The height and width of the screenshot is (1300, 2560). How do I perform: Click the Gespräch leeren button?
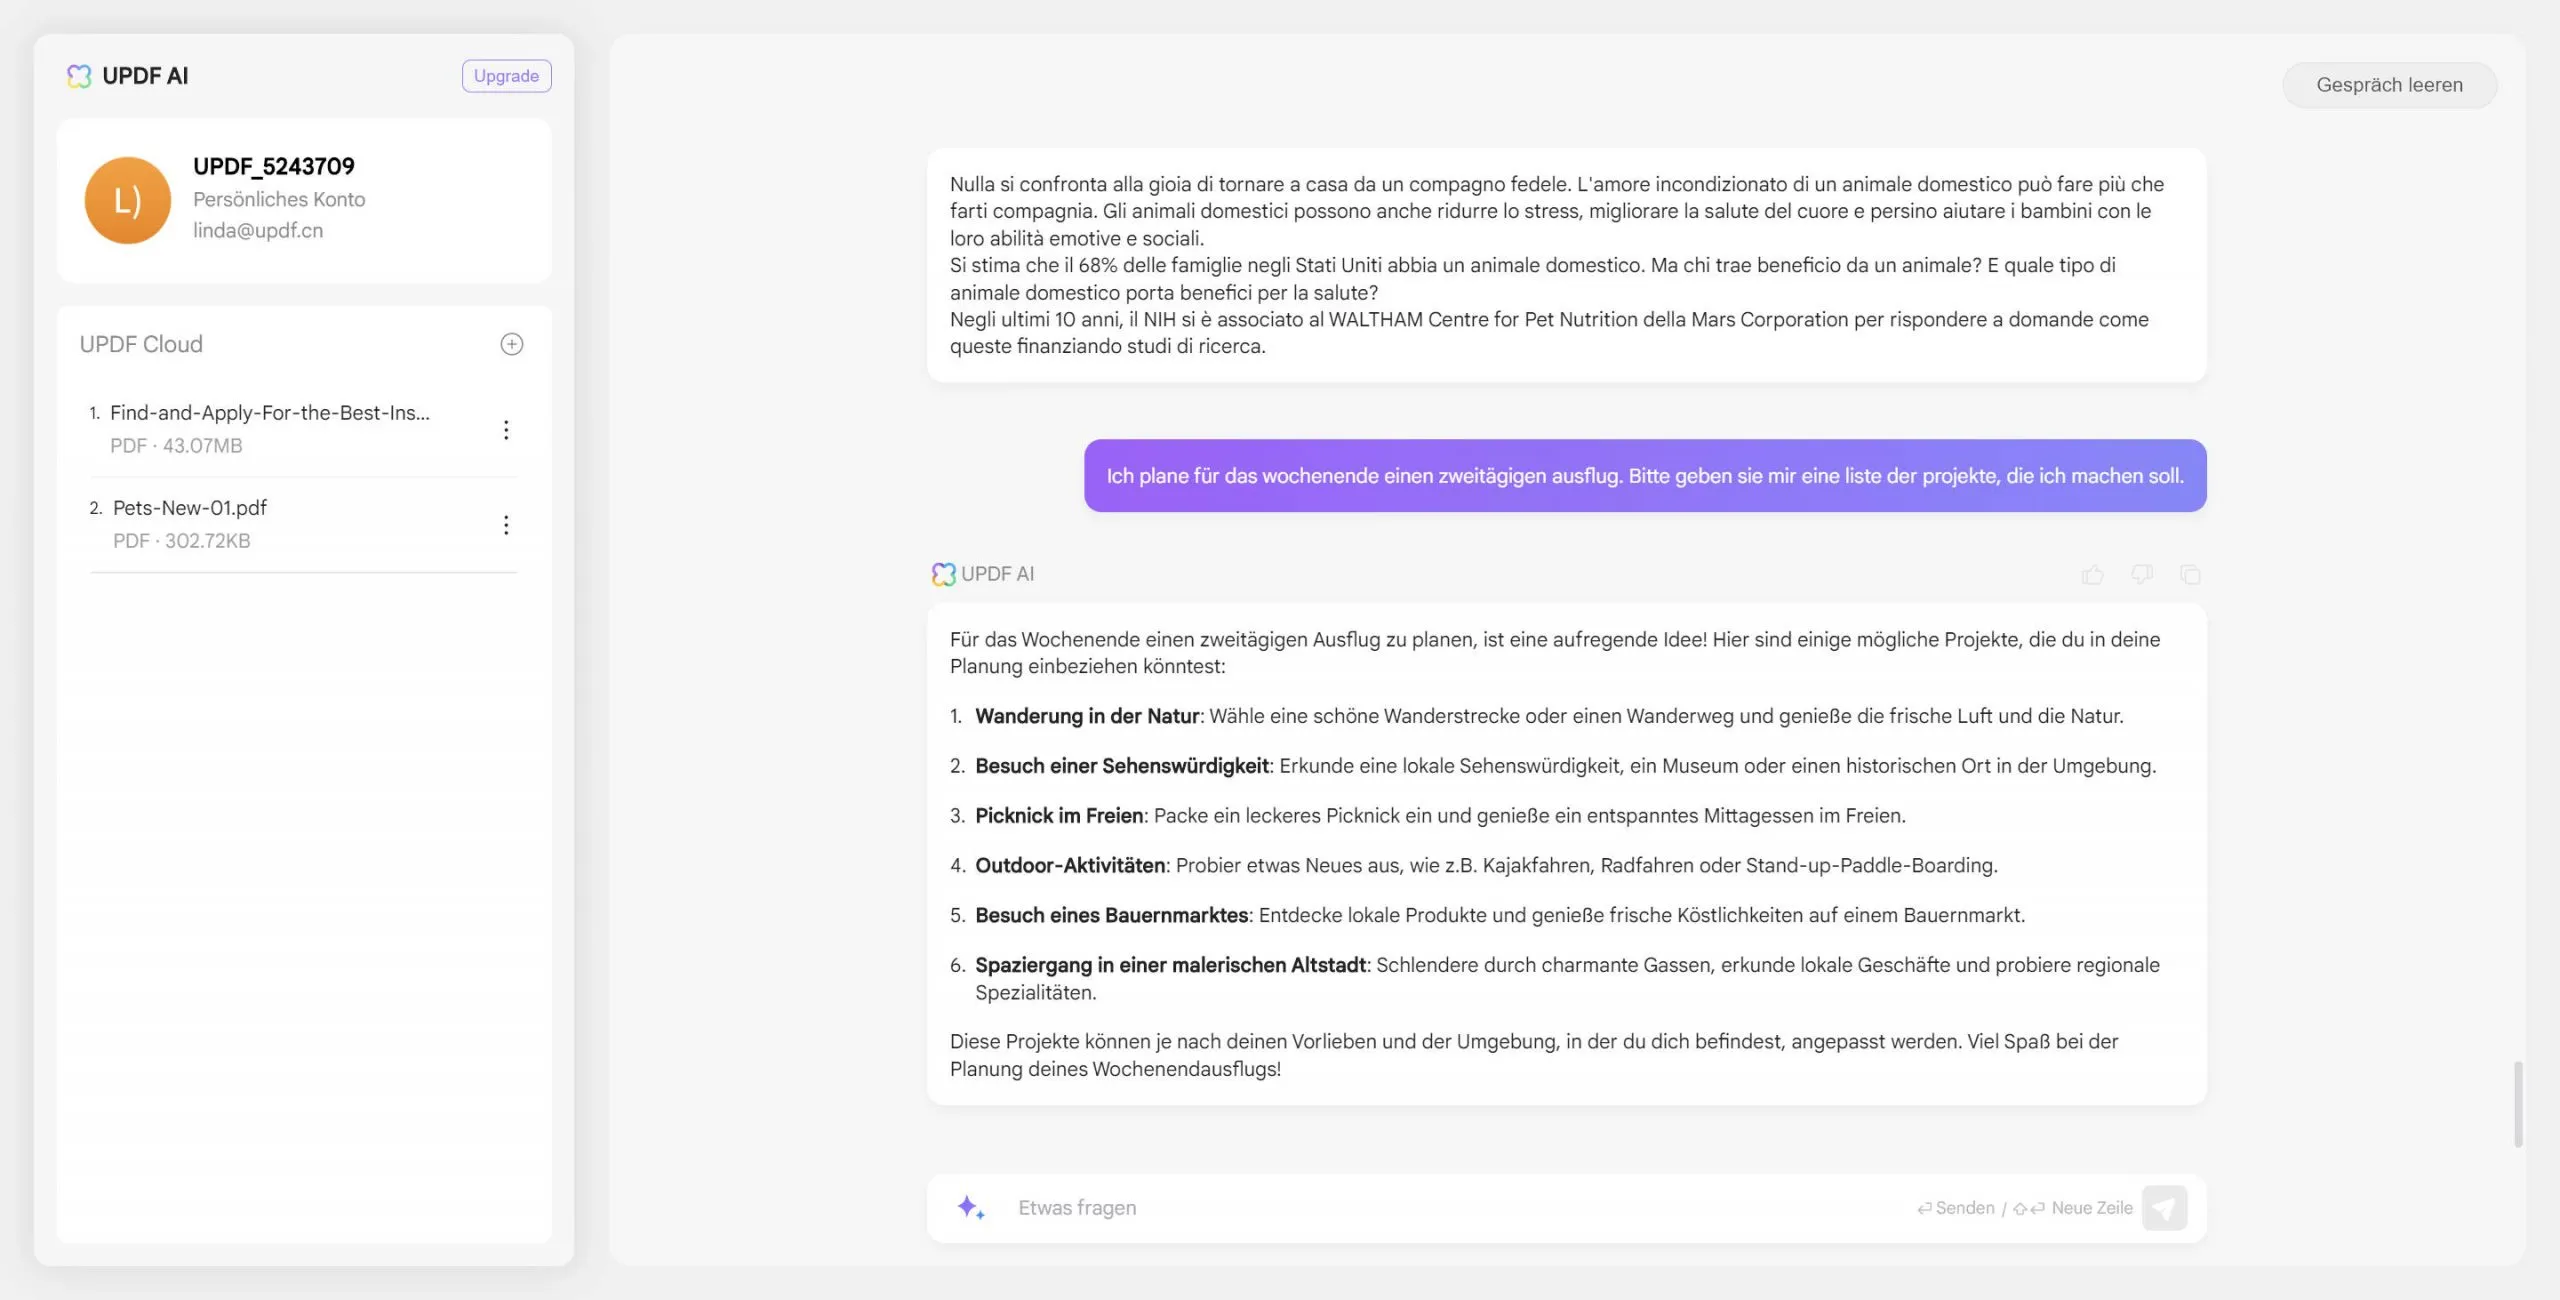pyautogui.click(x=2389, y=84)
